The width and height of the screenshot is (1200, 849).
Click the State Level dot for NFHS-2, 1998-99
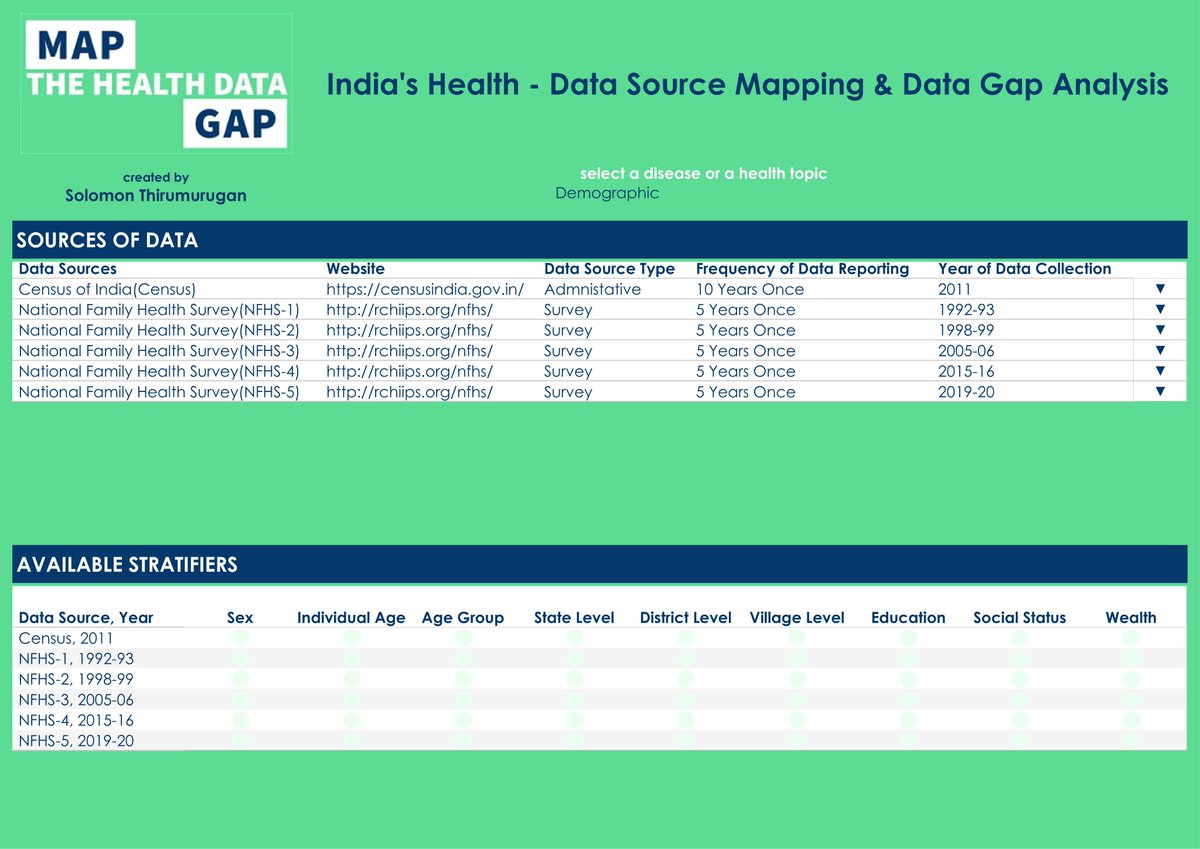(574, 679)
